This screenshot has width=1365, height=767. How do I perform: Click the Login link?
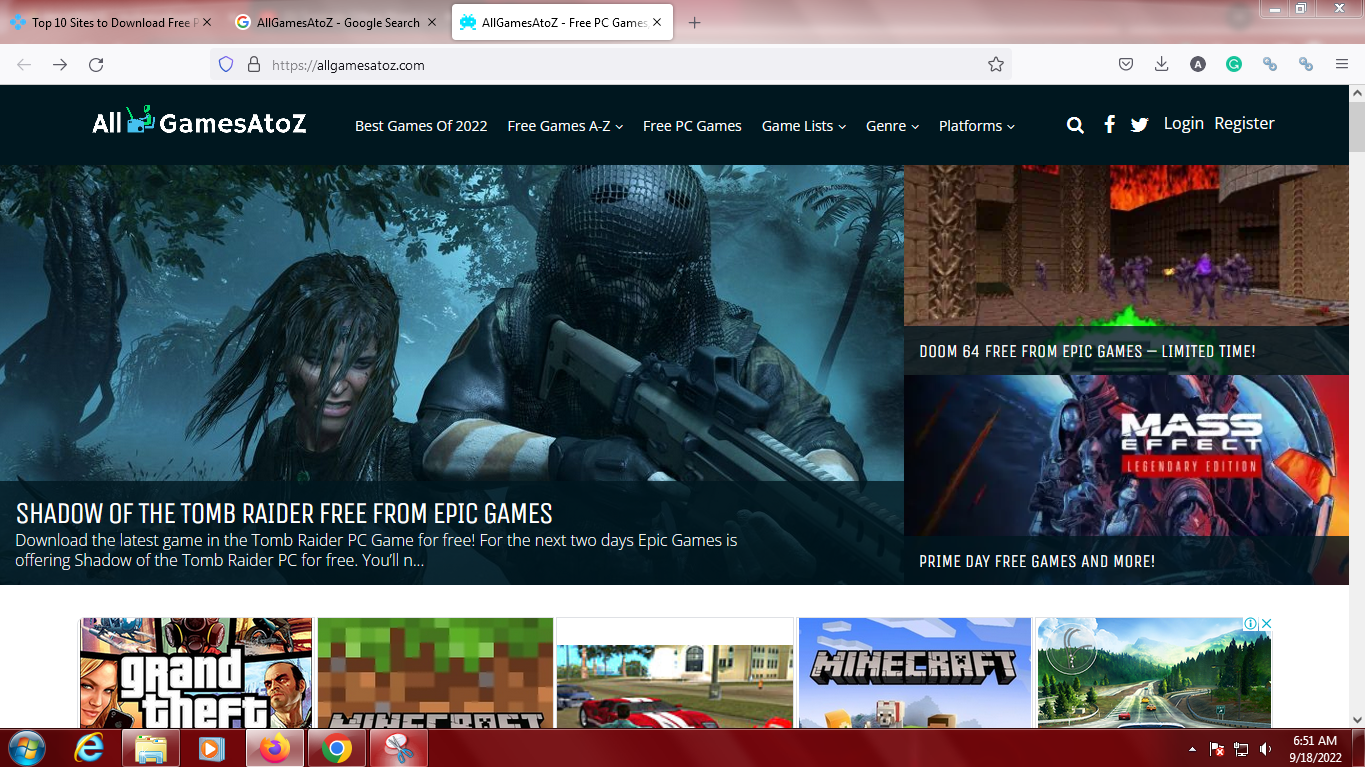coord(1184,123)
